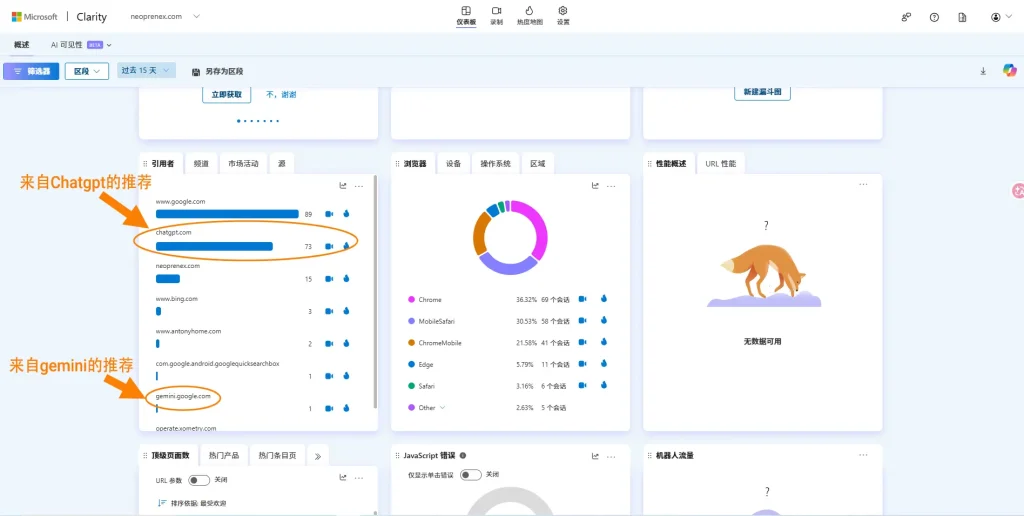Toggle 仅显示单击错误 switch

tap(471, 475)
